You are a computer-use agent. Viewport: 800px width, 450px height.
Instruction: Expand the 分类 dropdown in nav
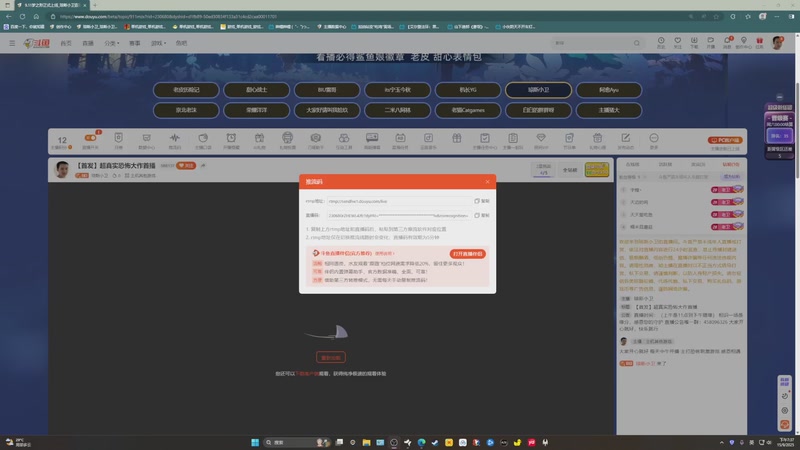tap(112, 43)
